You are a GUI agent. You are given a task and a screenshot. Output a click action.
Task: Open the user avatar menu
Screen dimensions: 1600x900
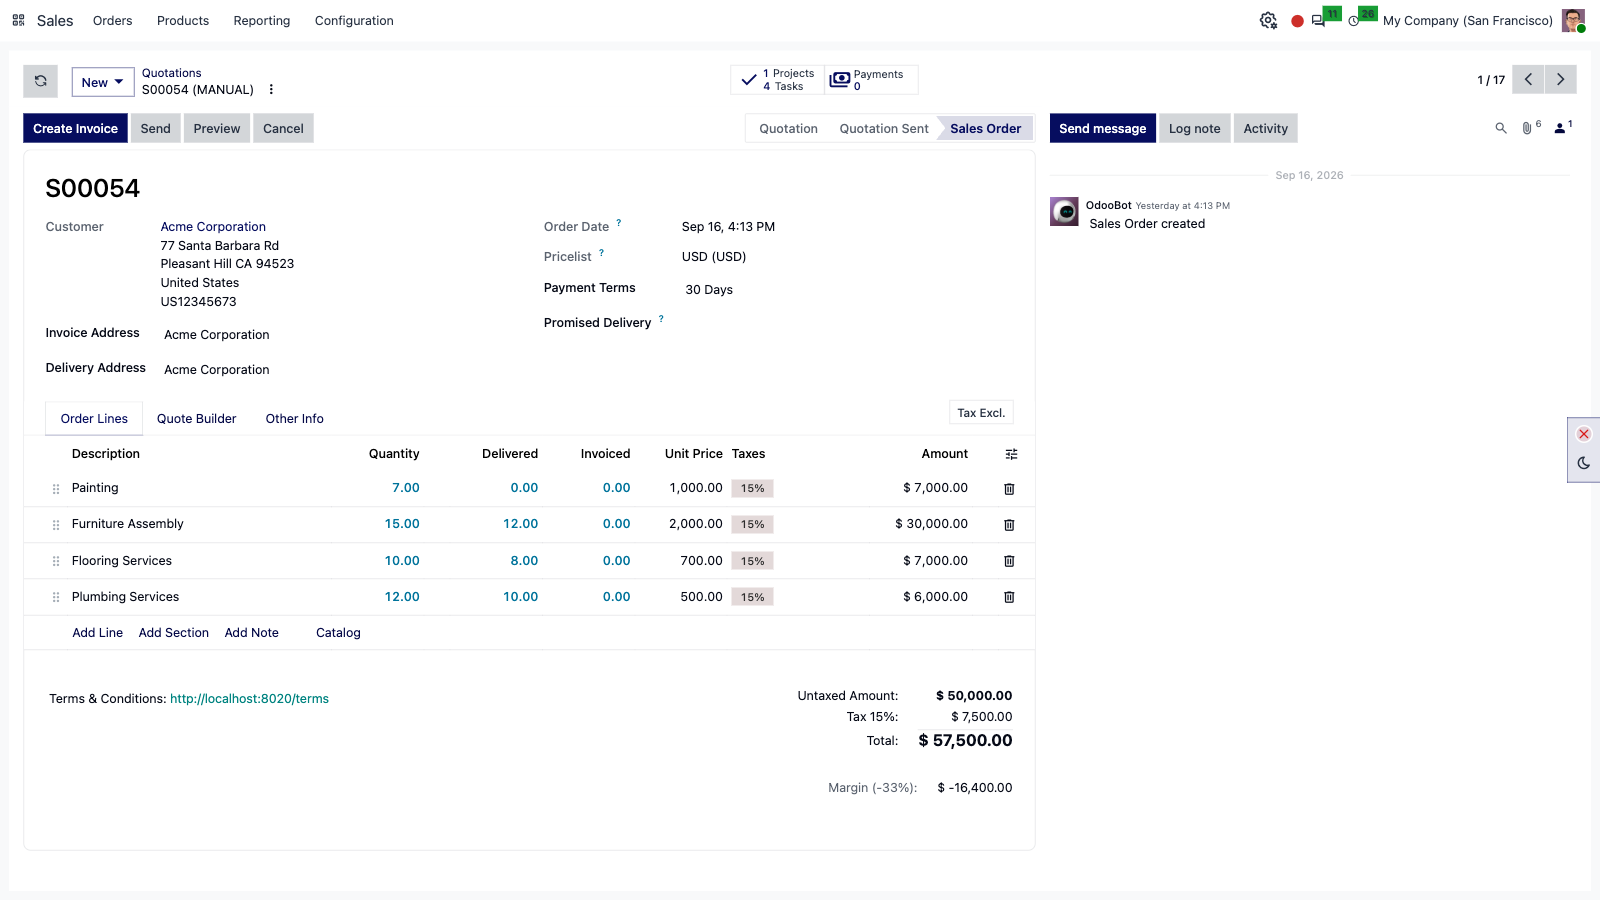tap(1573, 21)
